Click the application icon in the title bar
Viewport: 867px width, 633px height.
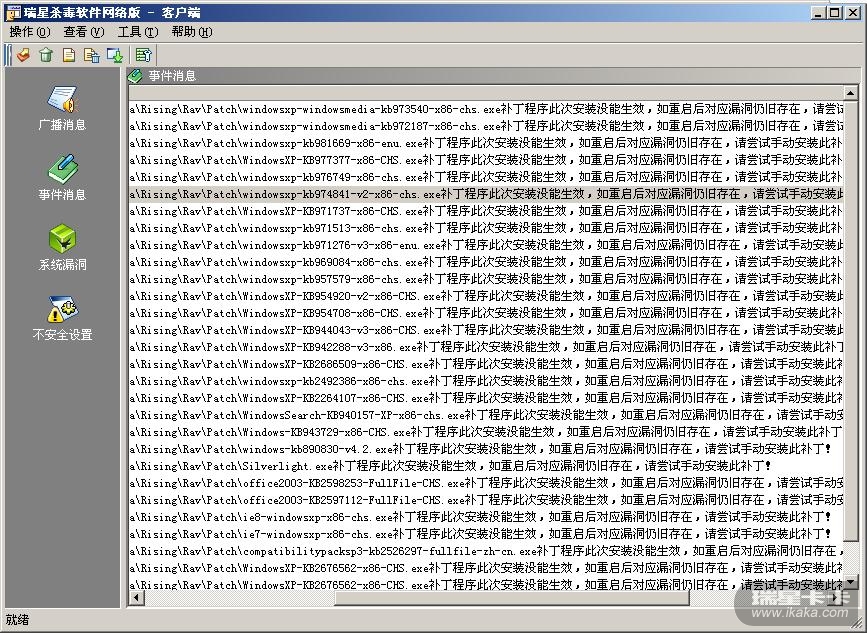(12, 12)
